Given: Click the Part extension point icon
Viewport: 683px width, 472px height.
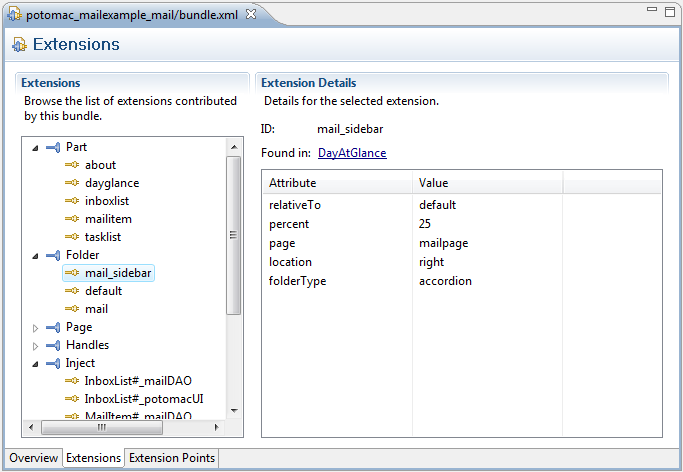Looking at the screenshot, I should [x=53, y=147].
